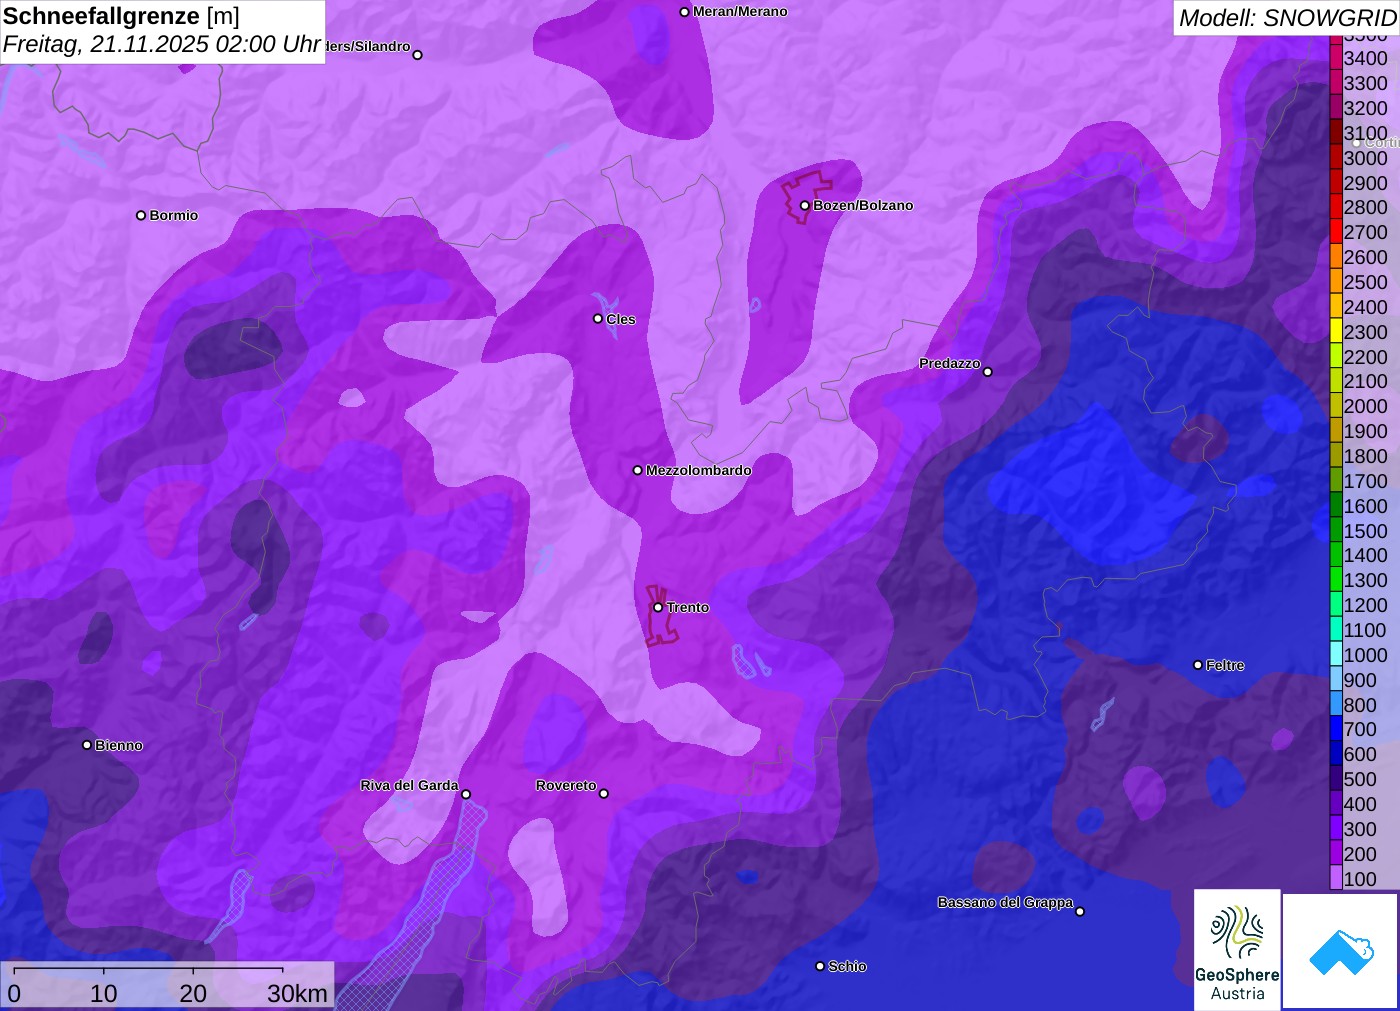Viewport: 1400px width, 1011px height.
Task: Click the date 'Freitag, 21.11.2025 02:00 Uhr'
Action: (x=161, y=44)
